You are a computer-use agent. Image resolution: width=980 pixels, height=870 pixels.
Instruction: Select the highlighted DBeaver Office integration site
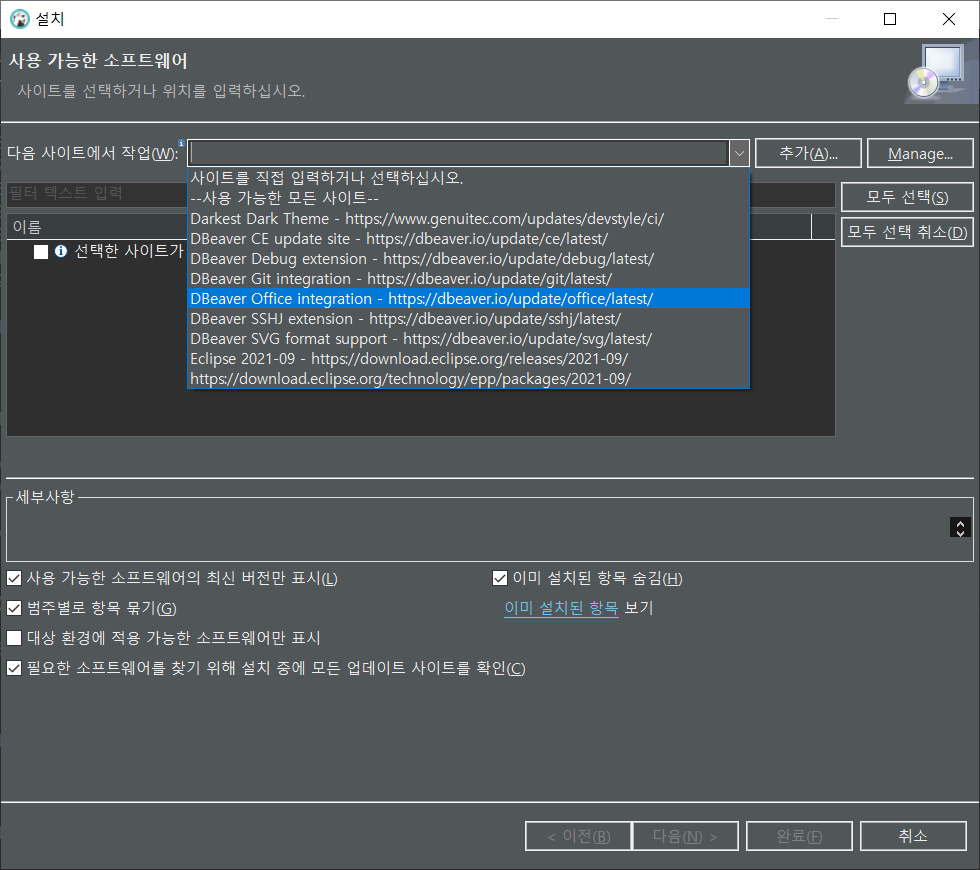point(468,299)
